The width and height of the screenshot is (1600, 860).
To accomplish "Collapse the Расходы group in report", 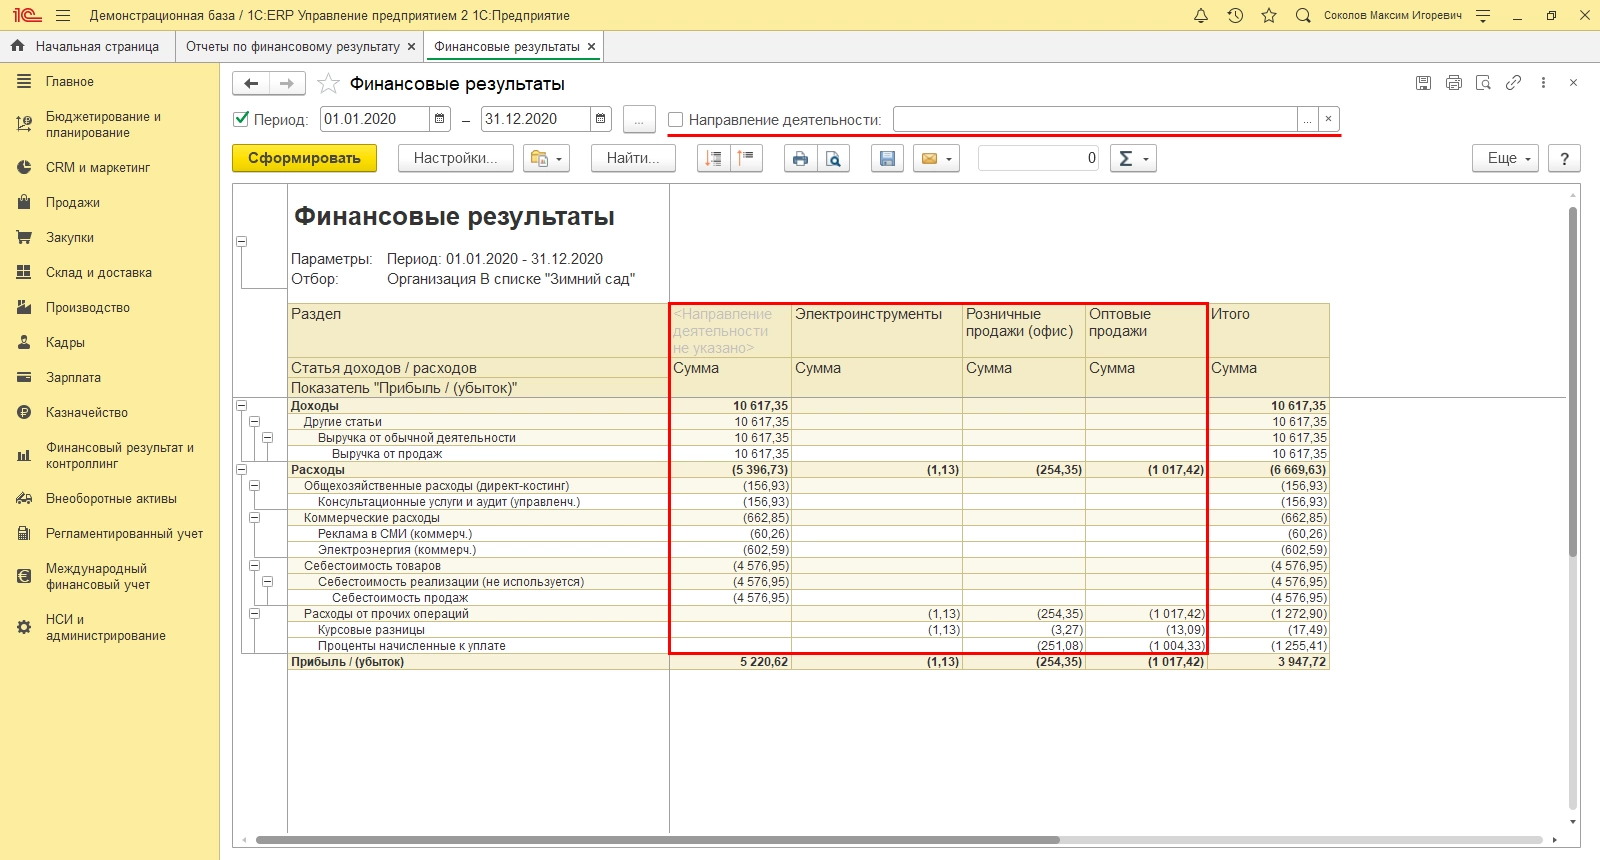I will pos(241,470).
